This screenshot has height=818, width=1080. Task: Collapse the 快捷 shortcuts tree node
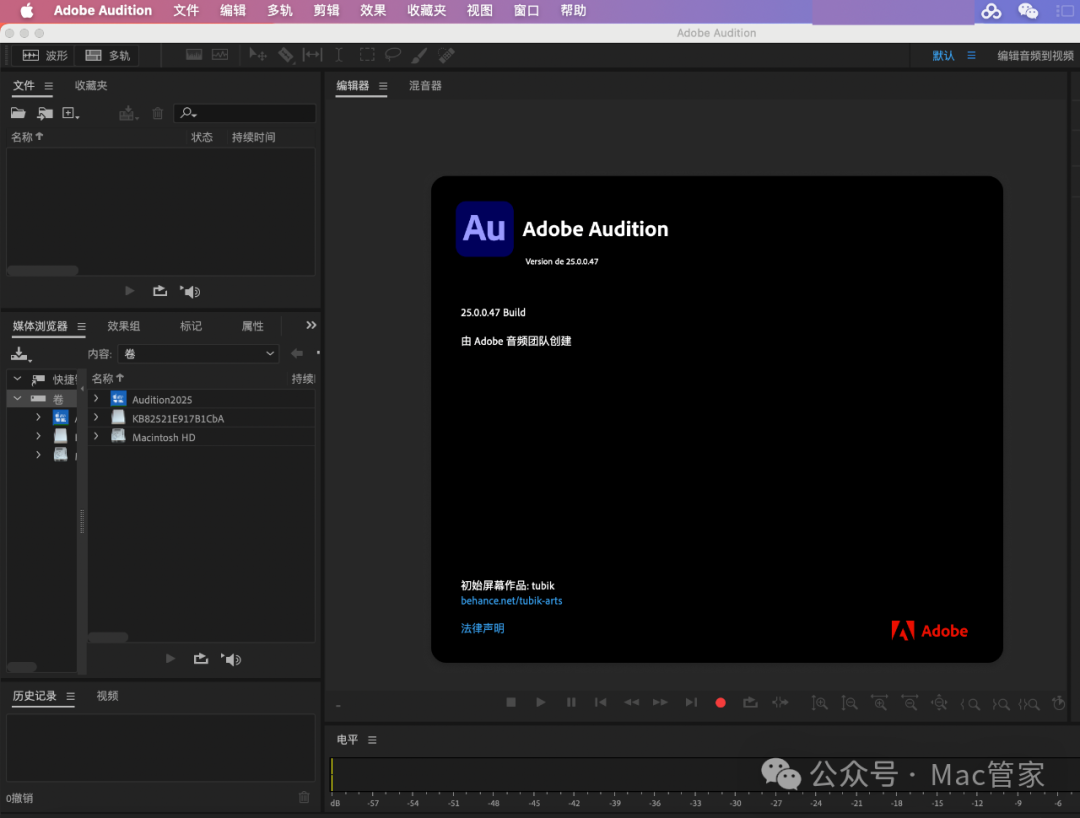17,379
